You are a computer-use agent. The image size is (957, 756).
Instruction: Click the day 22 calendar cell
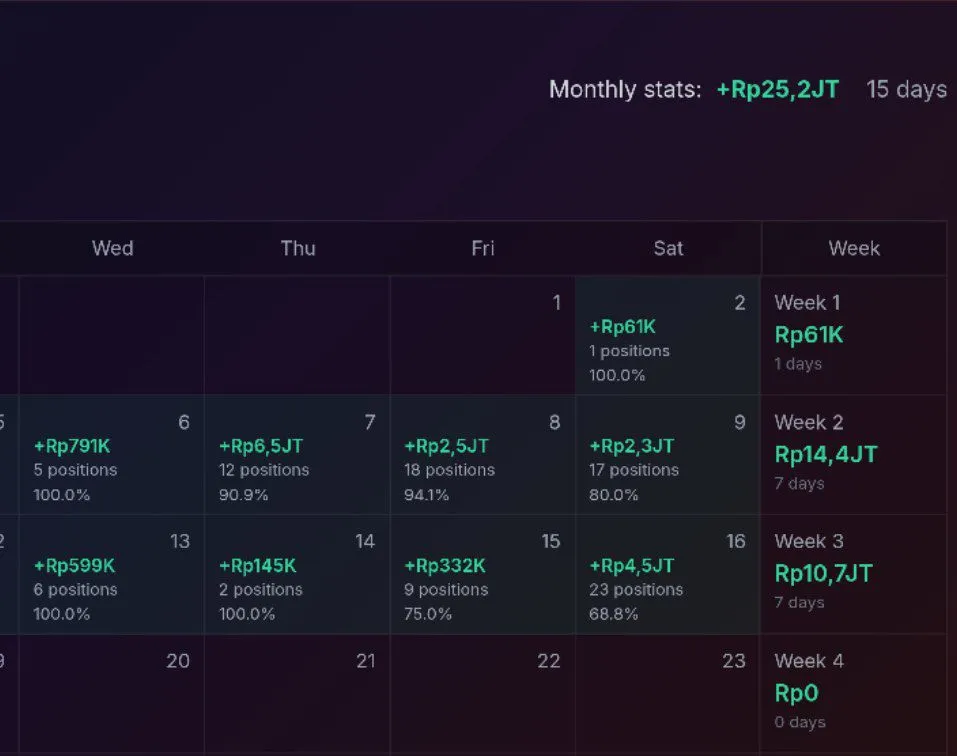click(x=482, y=695)
